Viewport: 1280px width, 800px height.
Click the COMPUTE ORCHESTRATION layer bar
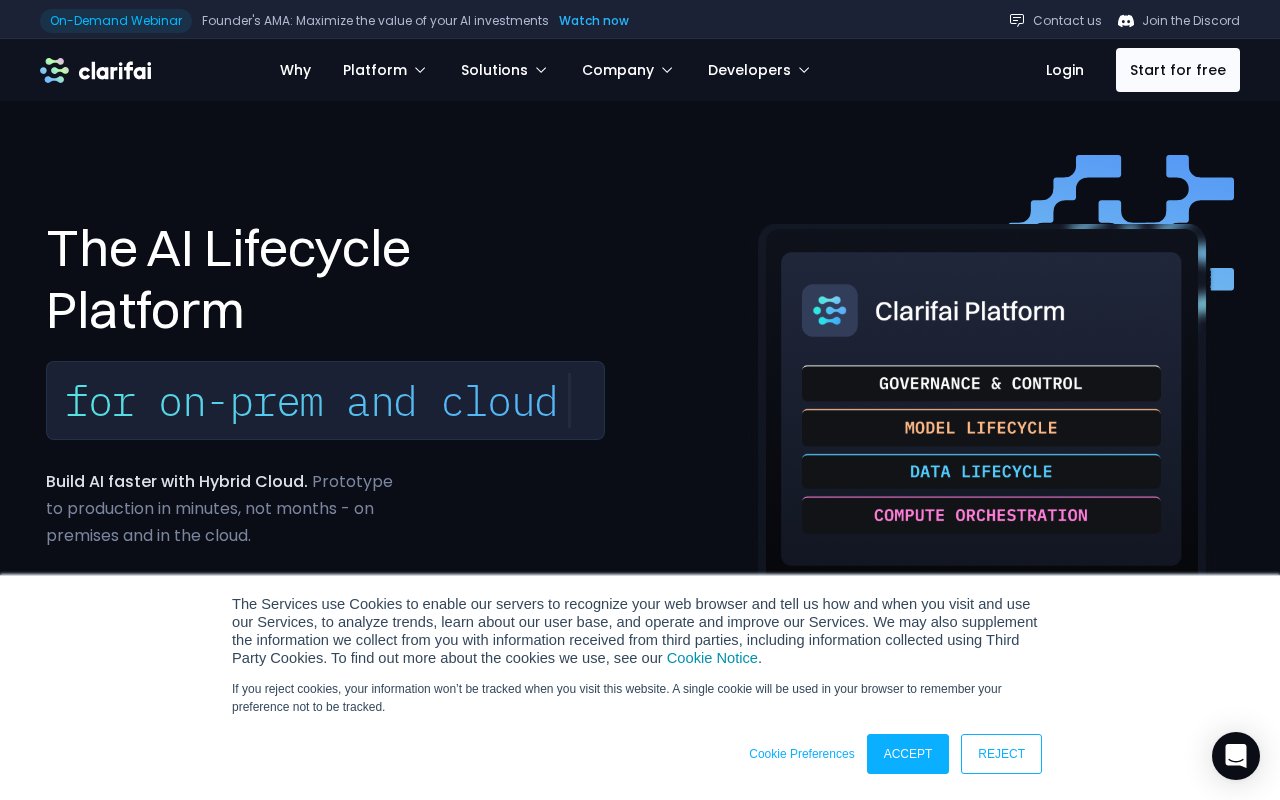pos(981,516)
